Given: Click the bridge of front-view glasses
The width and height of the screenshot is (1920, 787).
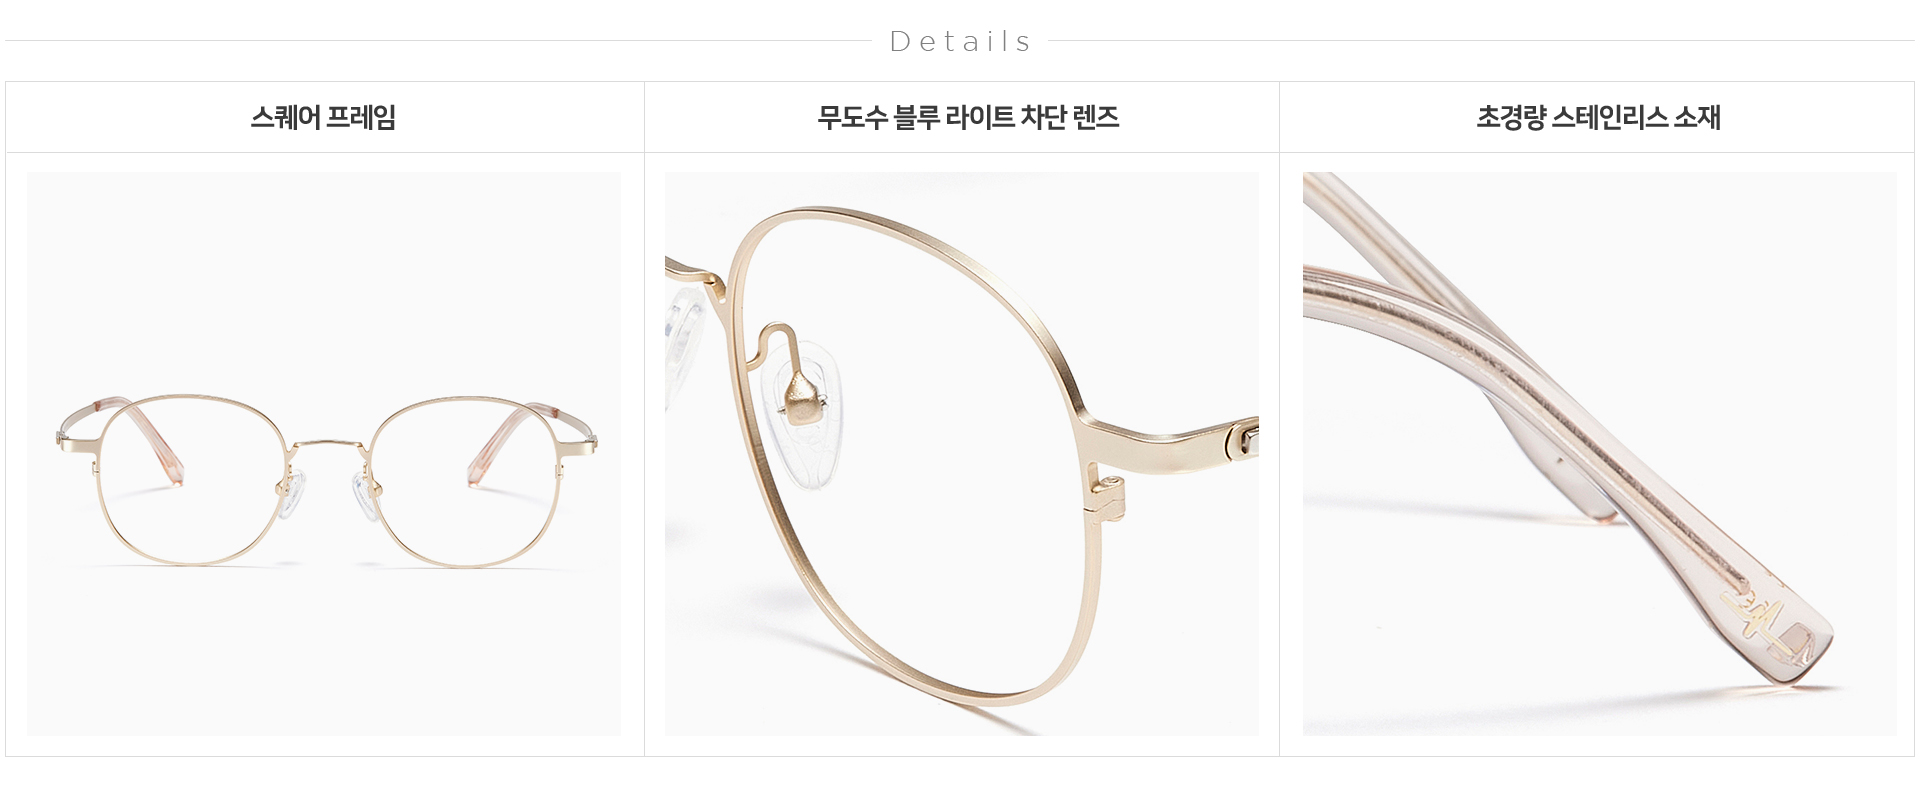Looking at the screenshot, I should pyautogui.click(x=328, y=441).
